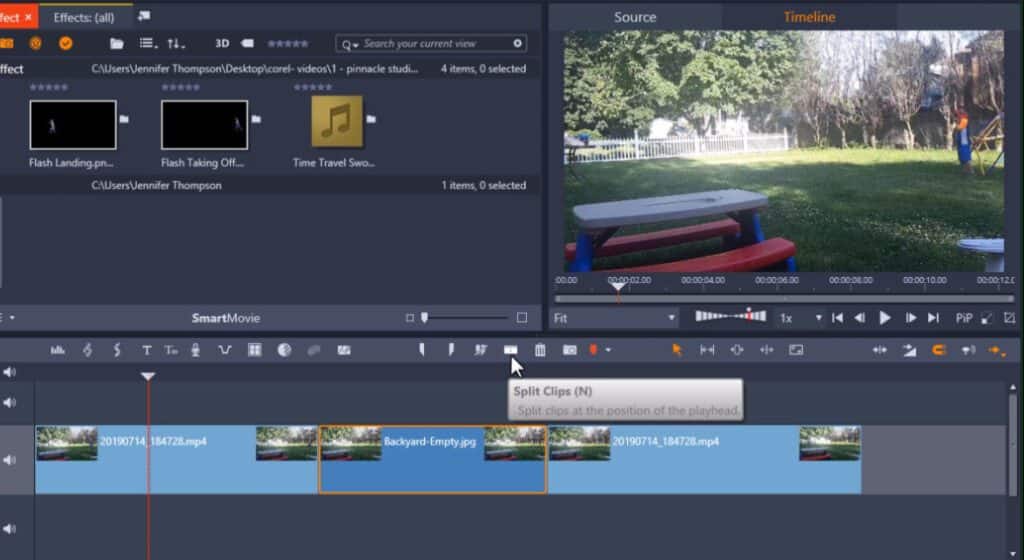Open the title creator T tool
Image resolution: width=1024 pixels, height=560 pixels.
pos(146,350)
